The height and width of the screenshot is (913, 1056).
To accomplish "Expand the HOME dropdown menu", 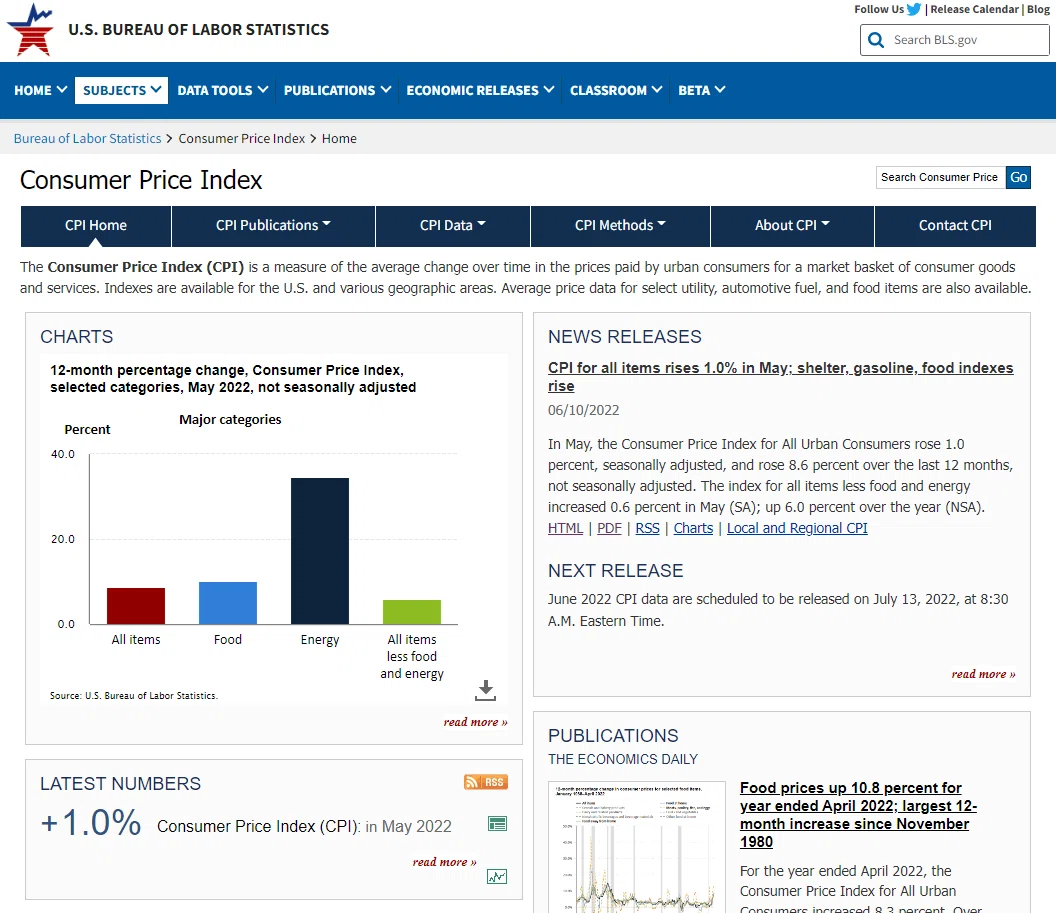I will pos(40,90).
